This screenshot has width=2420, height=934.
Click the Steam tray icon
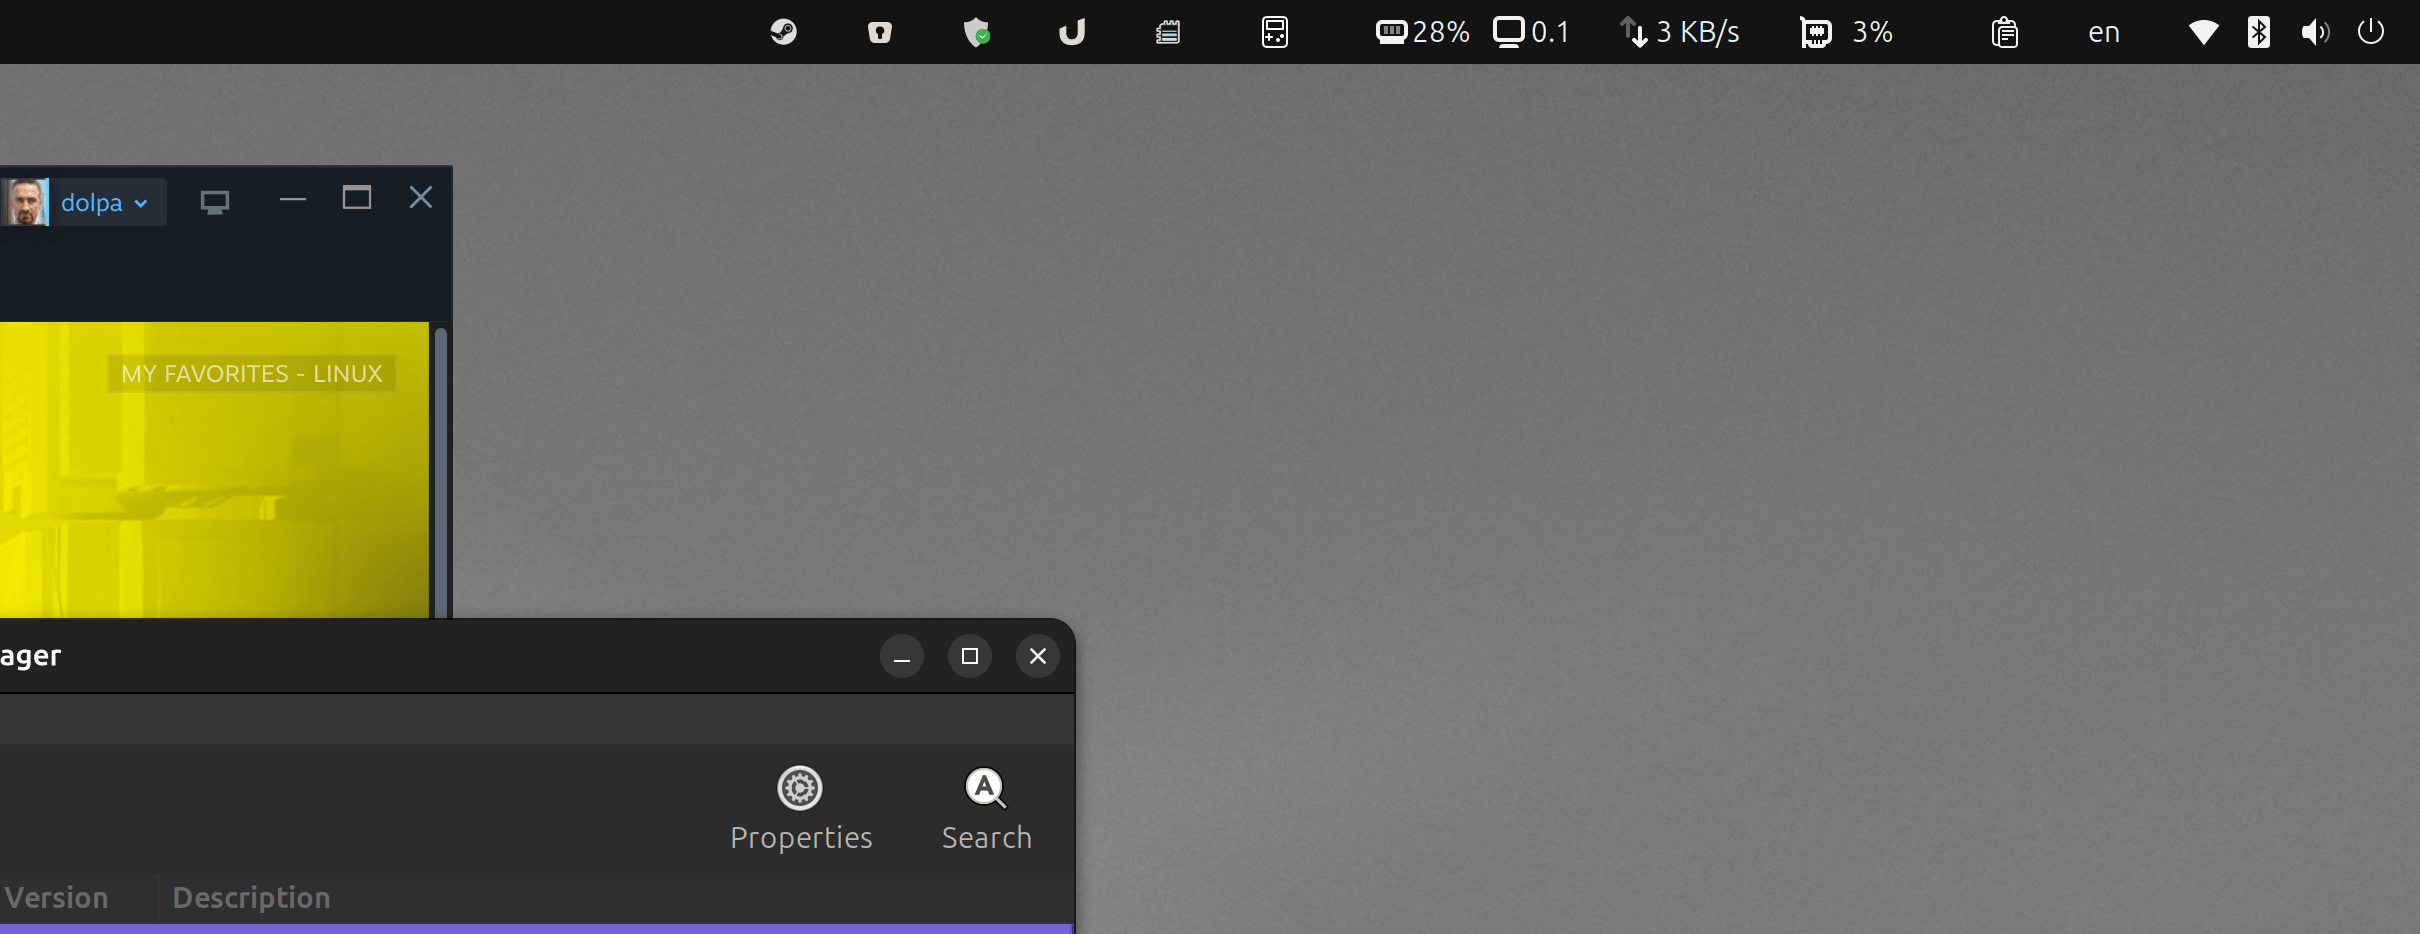[783, 32]
